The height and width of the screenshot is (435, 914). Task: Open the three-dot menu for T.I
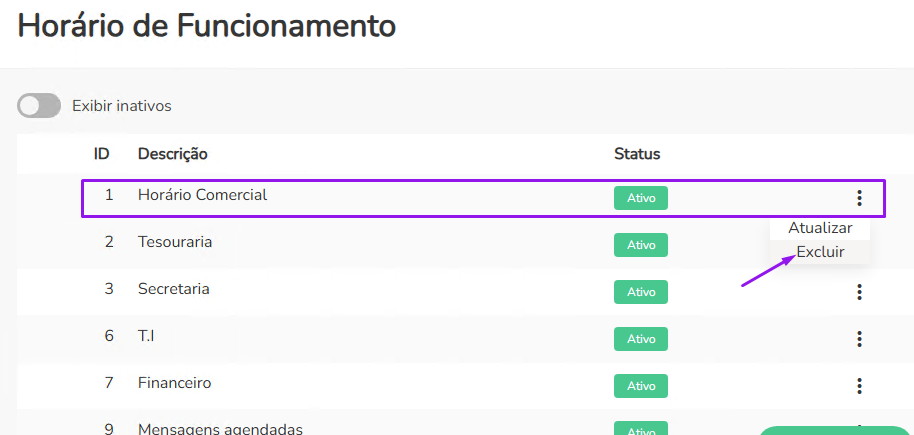[x=859, y=339]
